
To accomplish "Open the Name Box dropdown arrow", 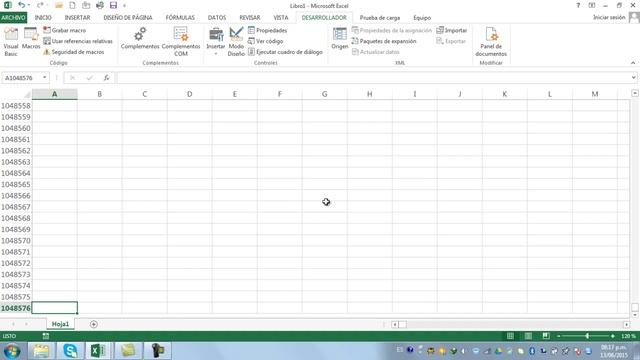I will coord(44,78).
